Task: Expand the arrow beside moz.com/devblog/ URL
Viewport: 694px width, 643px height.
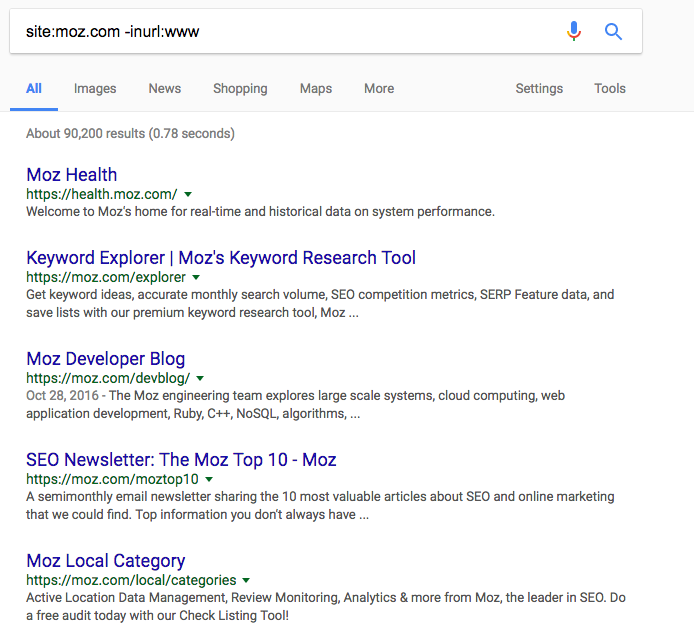Action: coord(200,378)
